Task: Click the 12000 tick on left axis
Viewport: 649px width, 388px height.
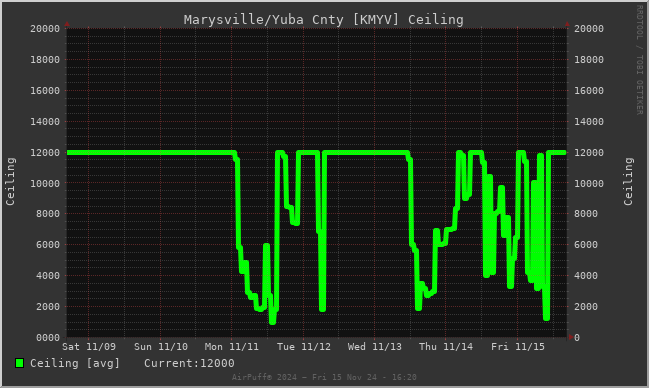Action: [x=45, y=153]
